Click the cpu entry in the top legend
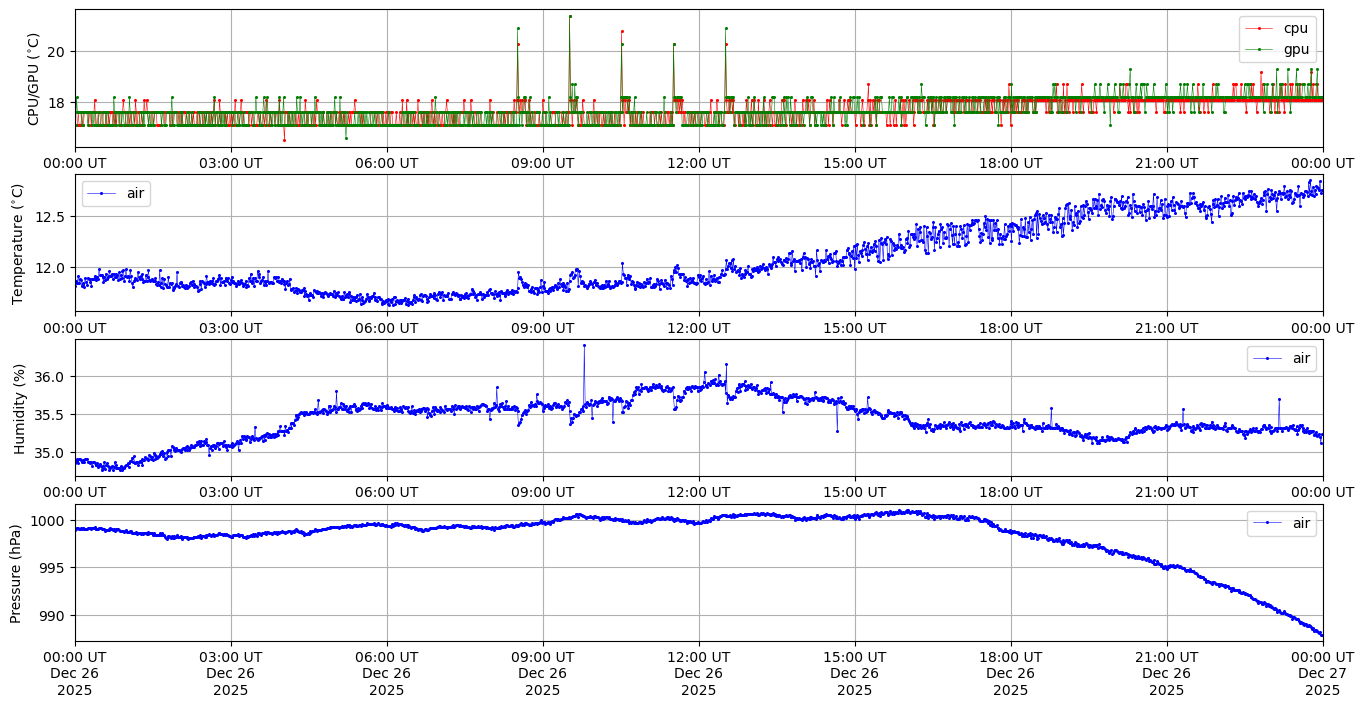This screenshot has width=1364, height=707. [x=1295, y=29]
